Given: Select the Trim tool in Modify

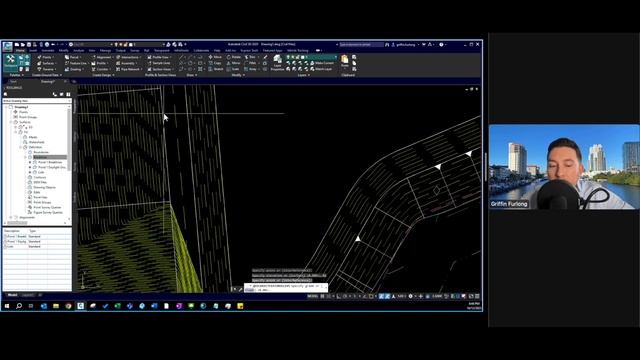Looking at the screenshot, I should pyautogui.click(x=250, y=57).
